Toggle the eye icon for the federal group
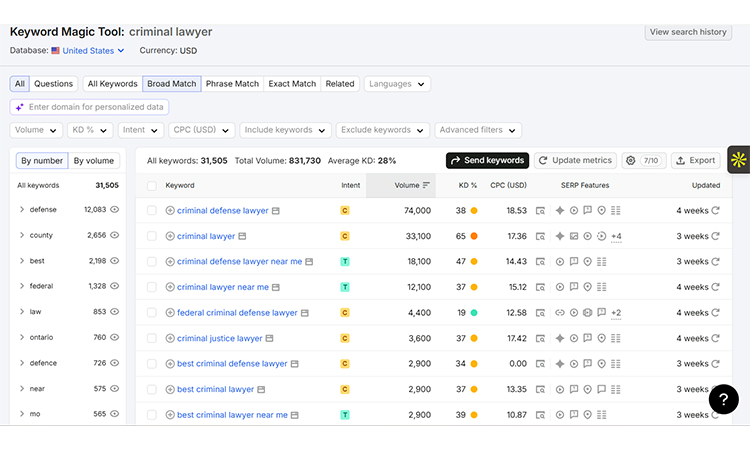 coord(114,286)
